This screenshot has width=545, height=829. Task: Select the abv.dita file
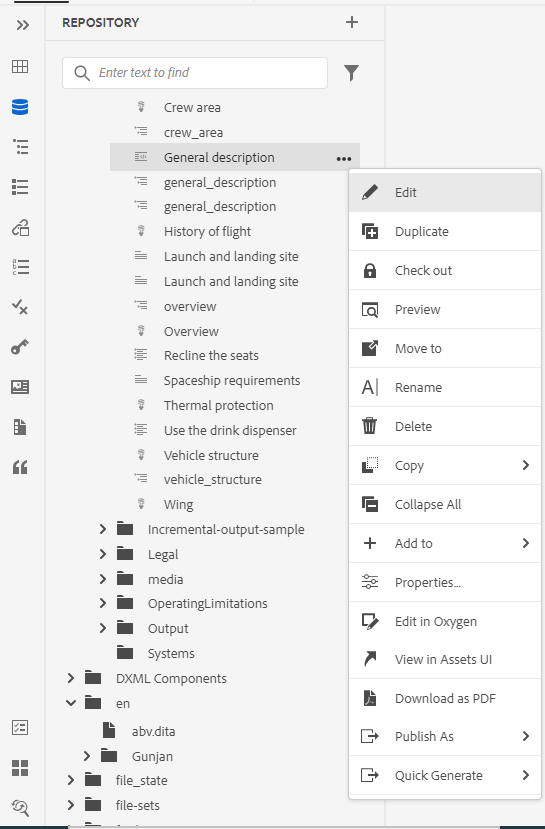(153, 732)
